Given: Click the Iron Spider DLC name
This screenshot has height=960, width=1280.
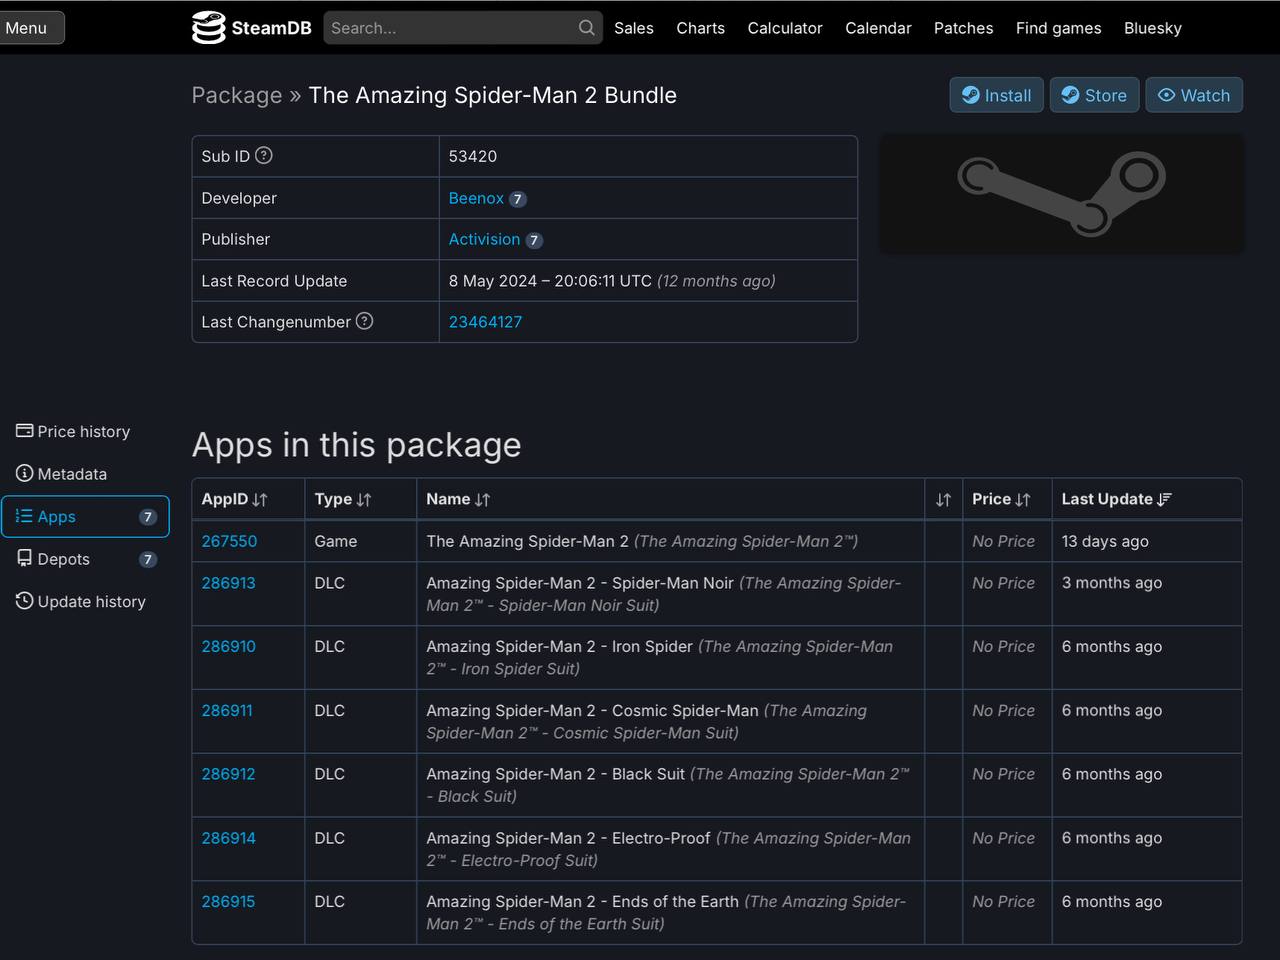Looking at the screenshot, I should pos(560,647).
